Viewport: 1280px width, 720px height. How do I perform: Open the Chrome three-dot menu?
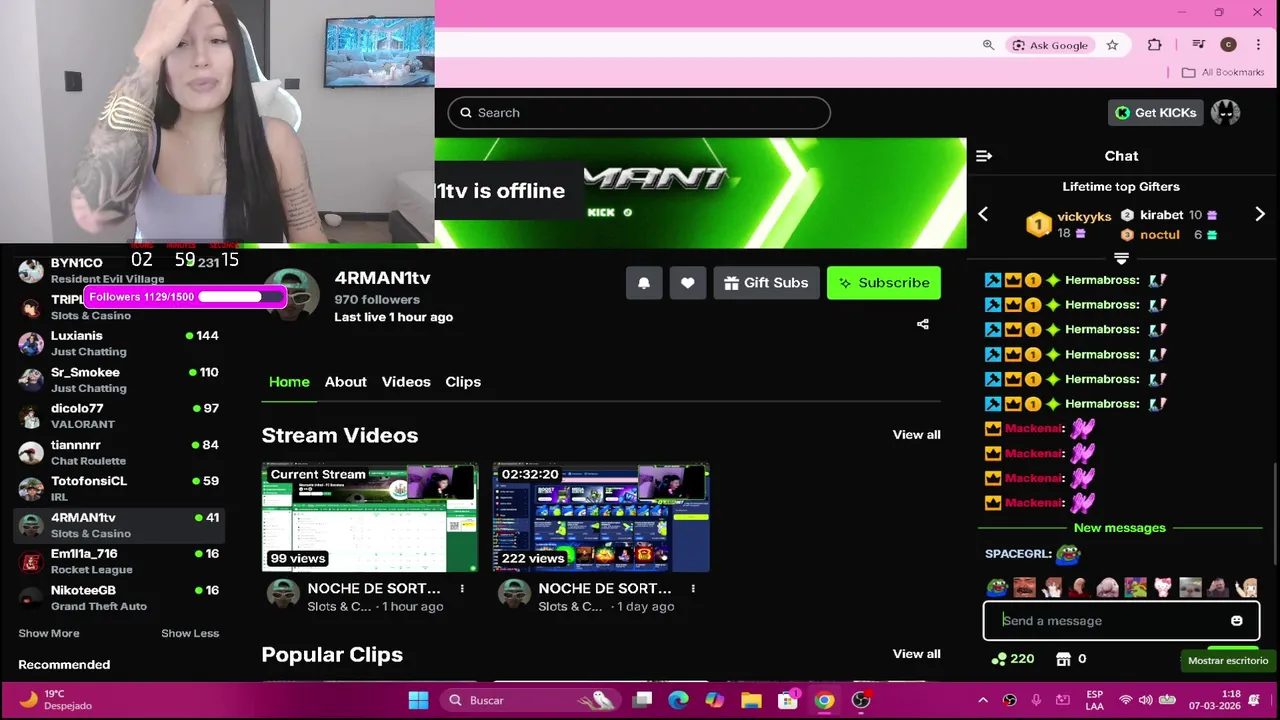pyautogui.click(x=1259, y=45)
